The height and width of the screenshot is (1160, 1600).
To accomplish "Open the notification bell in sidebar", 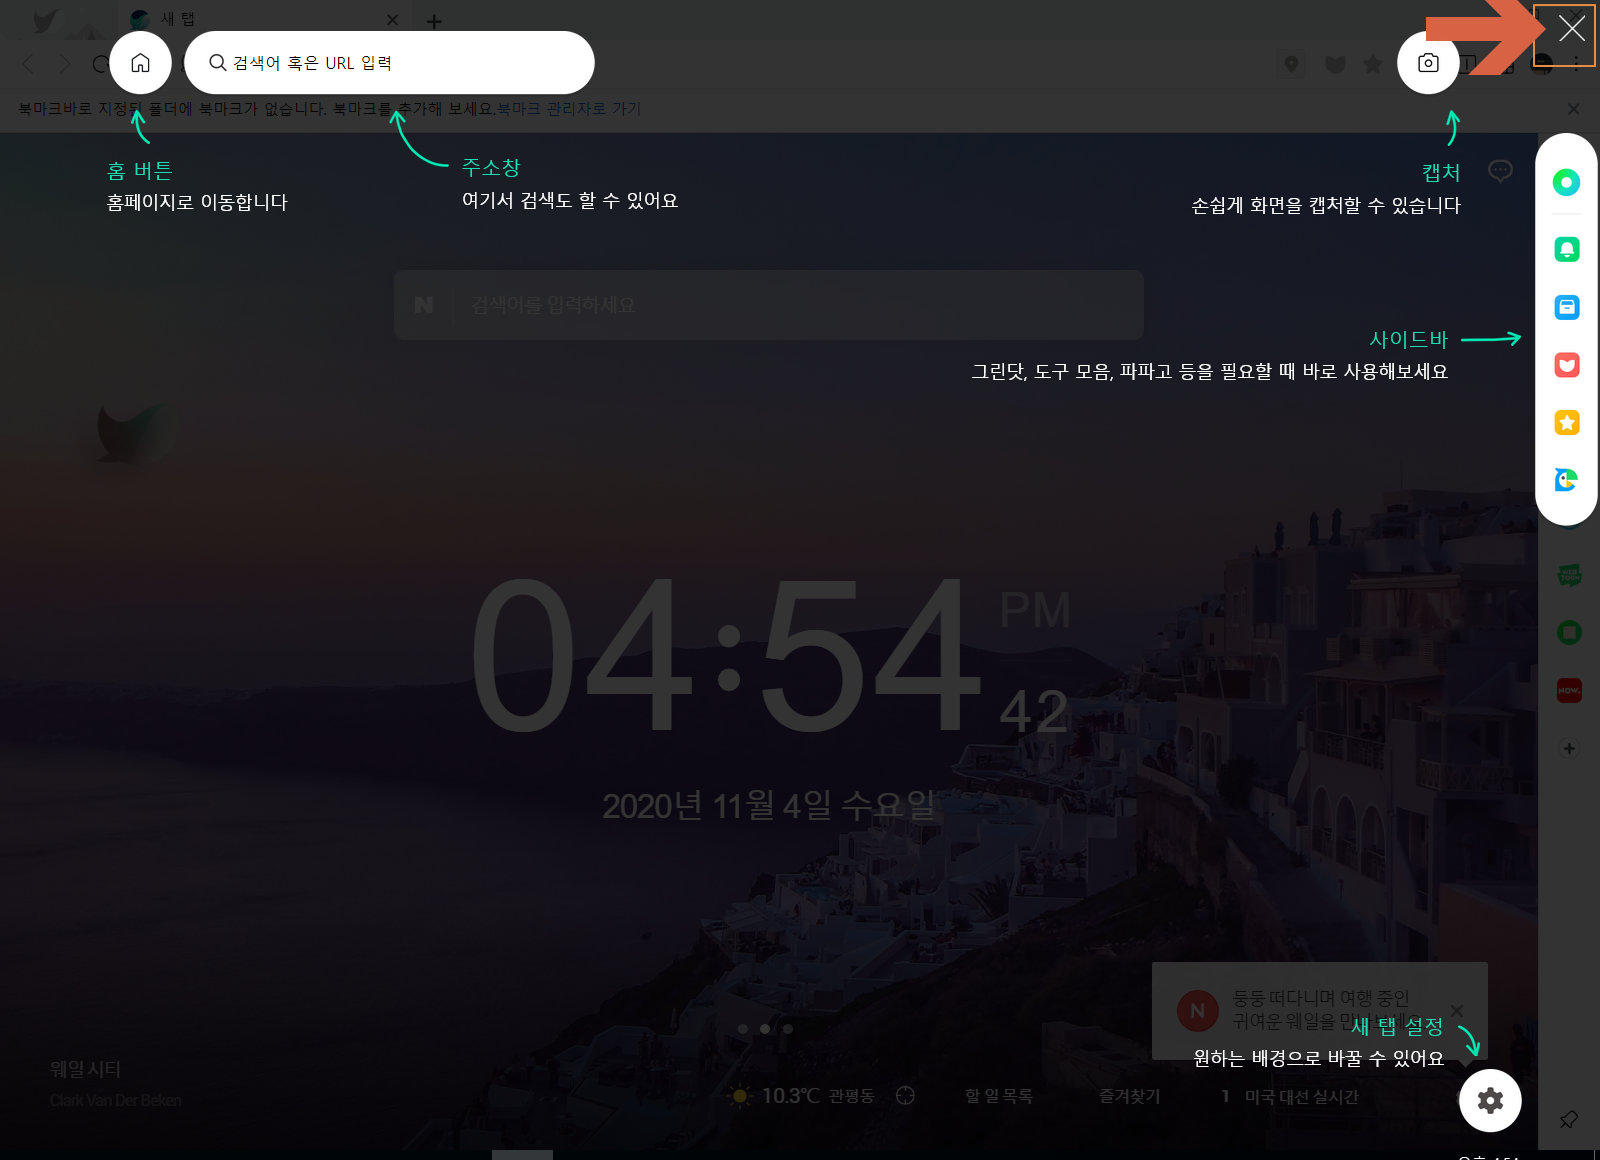I will pos(1566,249).
